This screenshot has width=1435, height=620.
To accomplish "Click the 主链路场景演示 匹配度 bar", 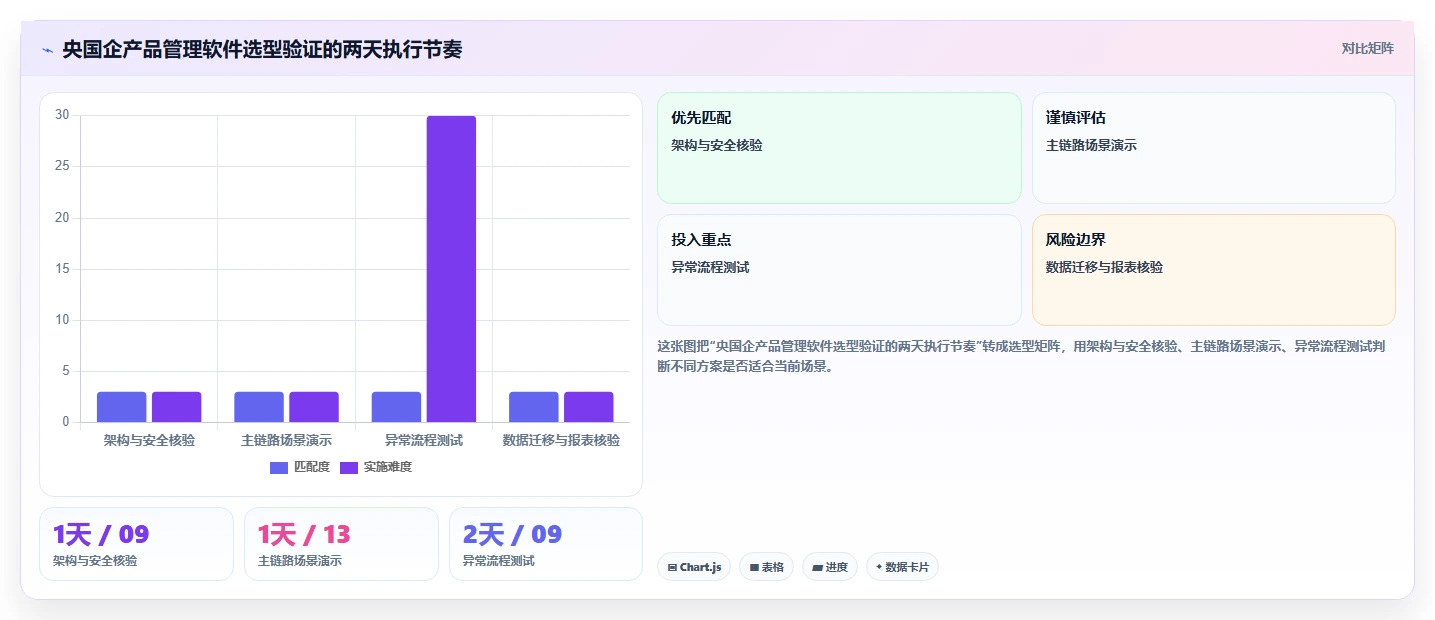I will [259, 407].
